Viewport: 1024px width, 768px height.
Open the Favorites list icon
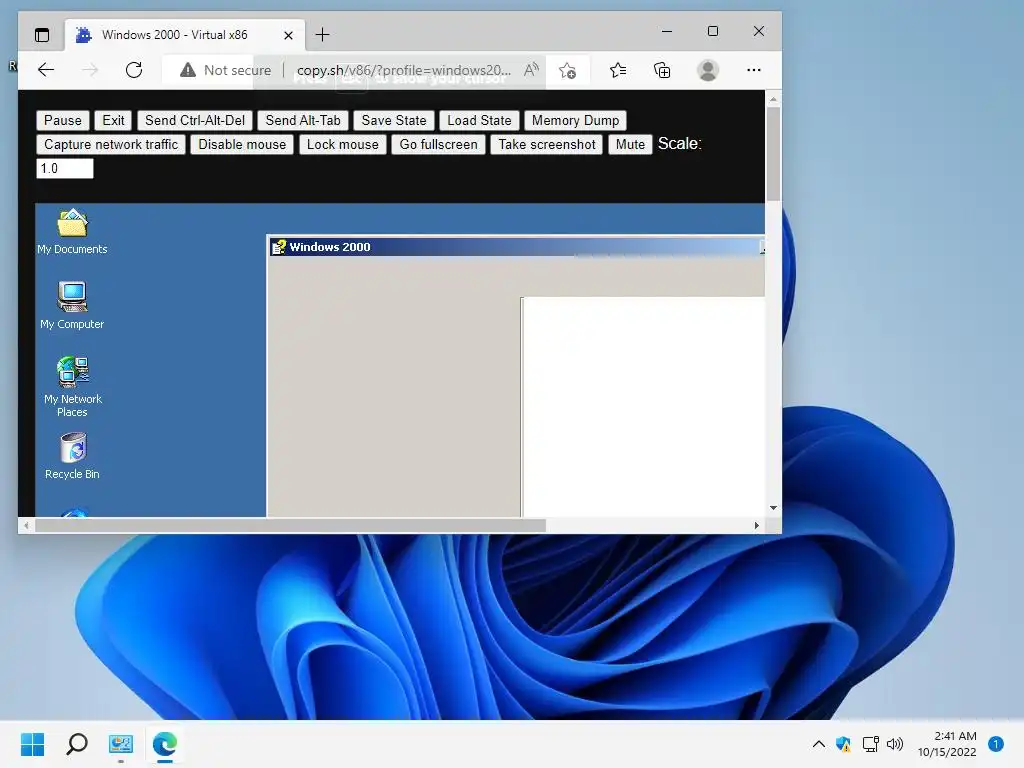tap(618, 70)
